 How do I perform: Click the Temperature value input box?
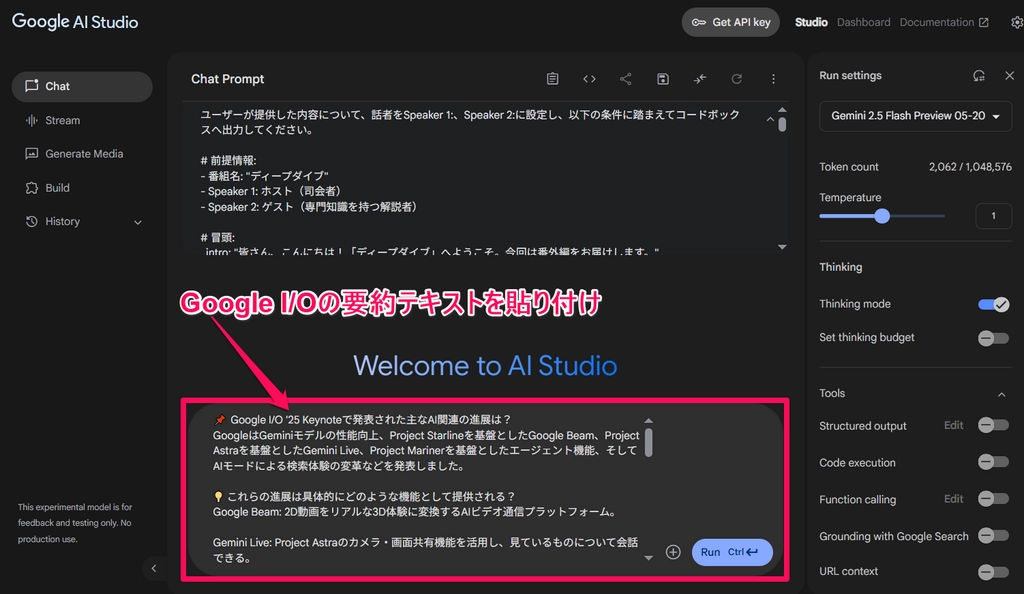[x=993, y=216]
